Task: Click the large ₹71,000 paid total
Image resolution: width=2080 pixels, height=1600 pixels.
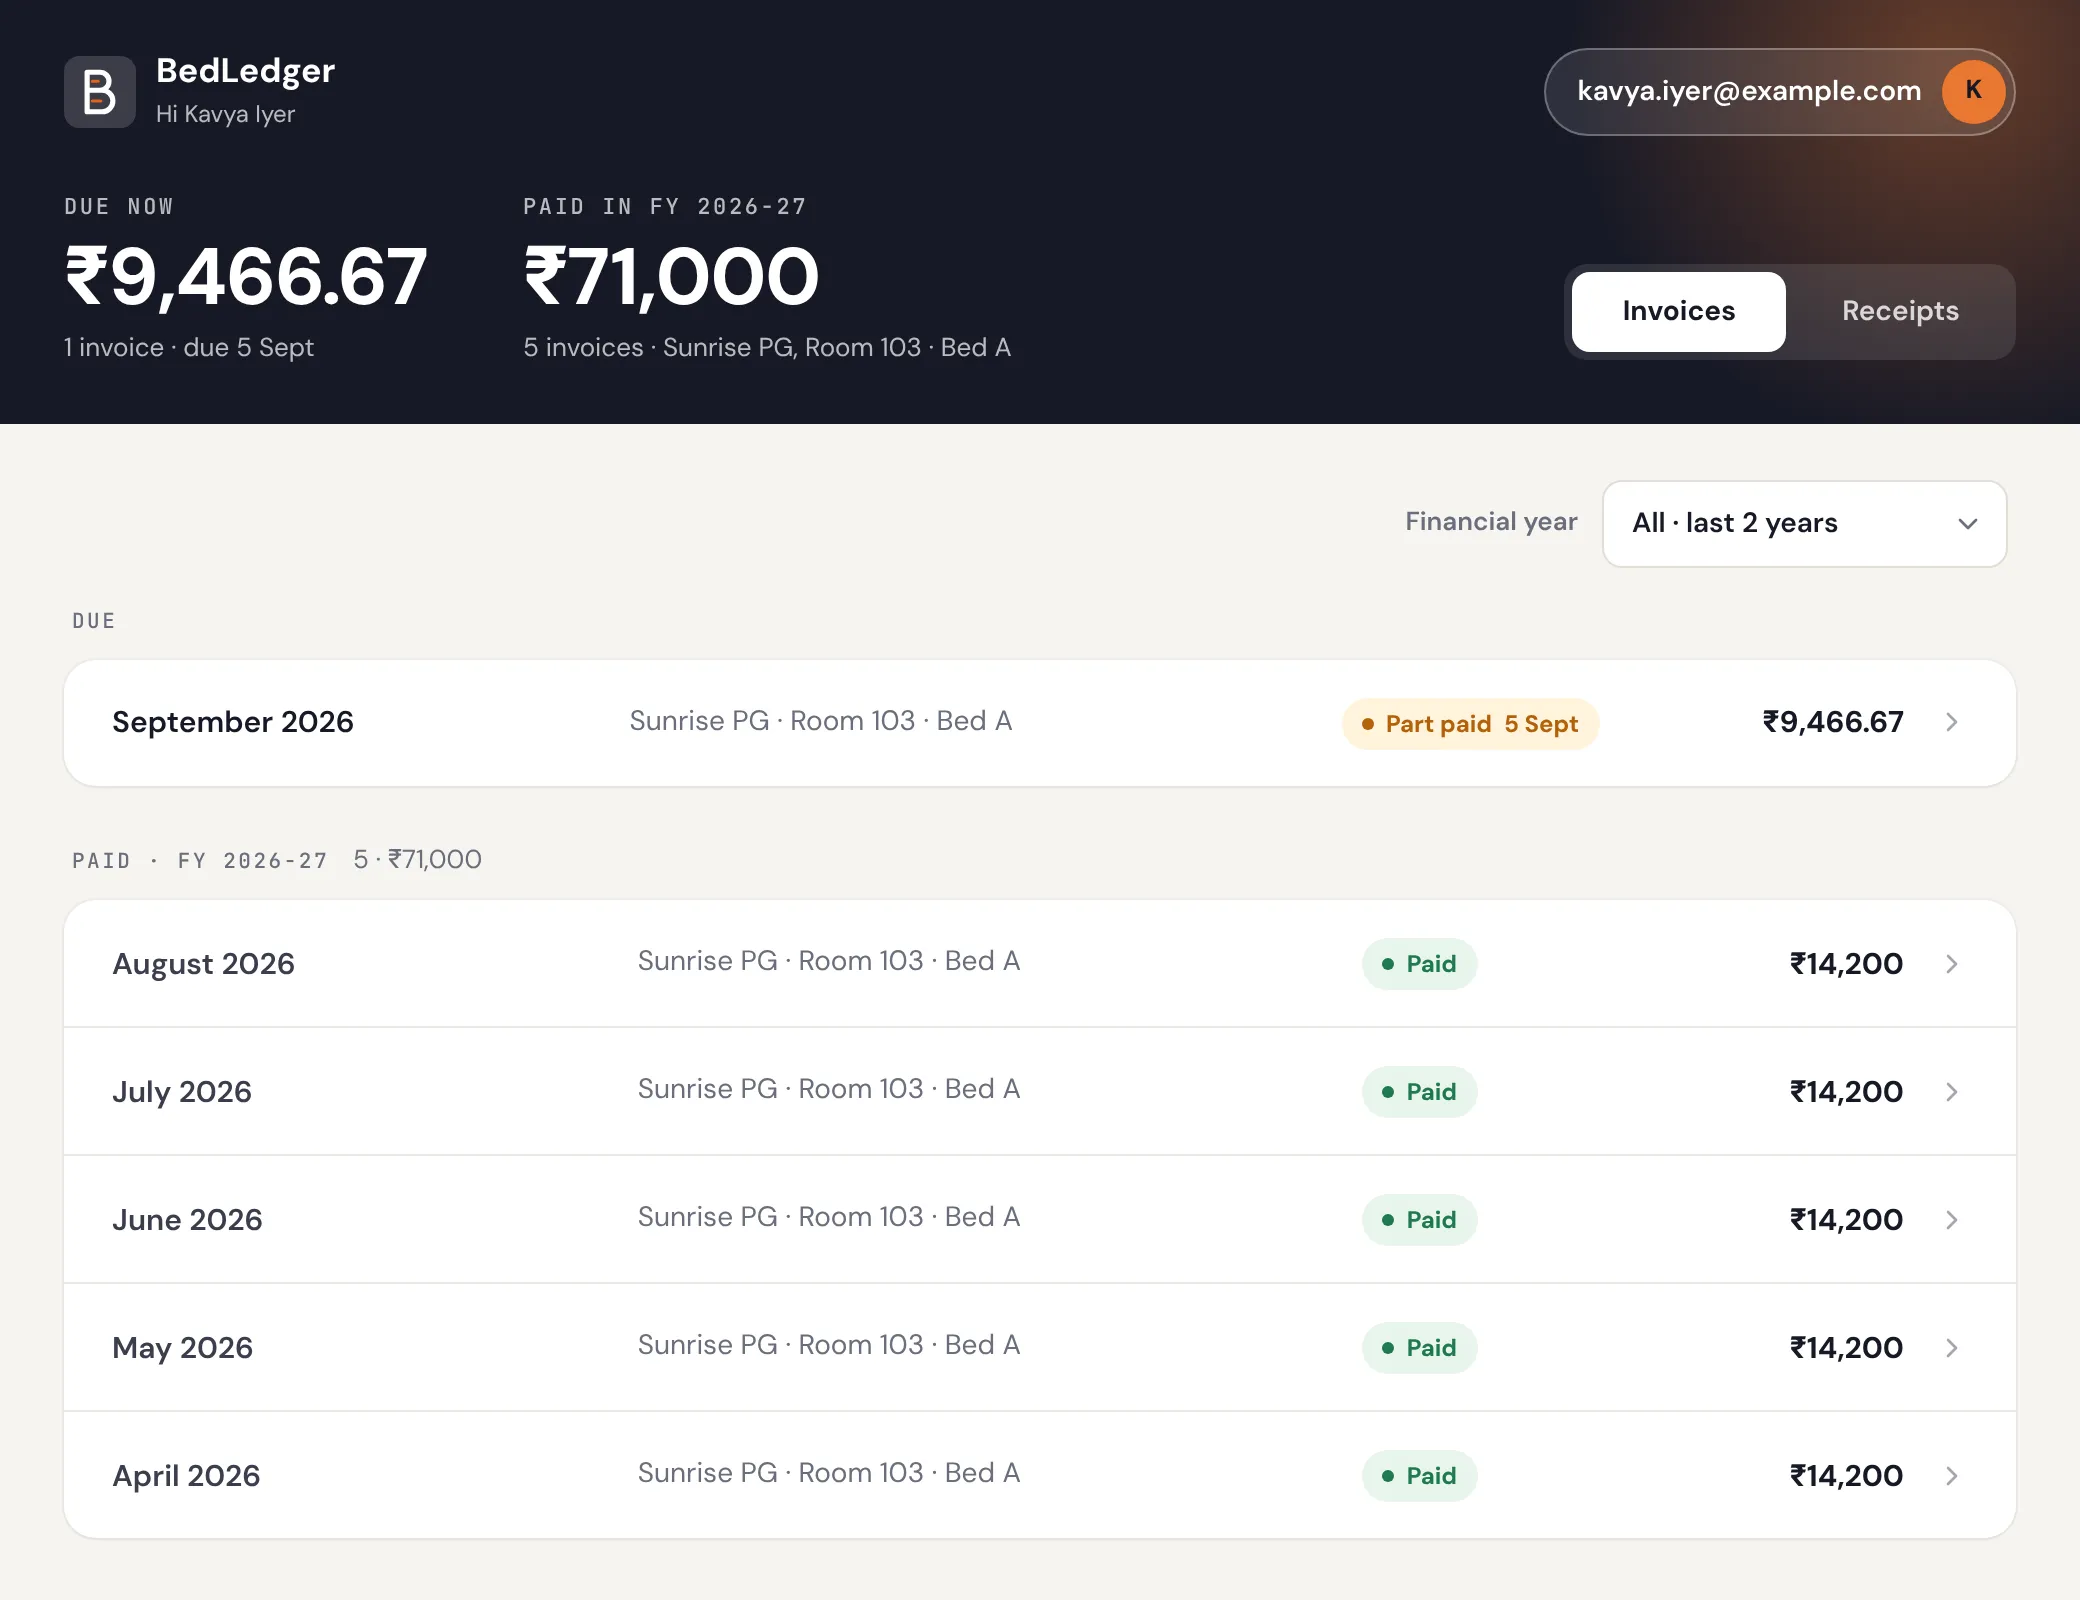Action: [x=671, y=277]
